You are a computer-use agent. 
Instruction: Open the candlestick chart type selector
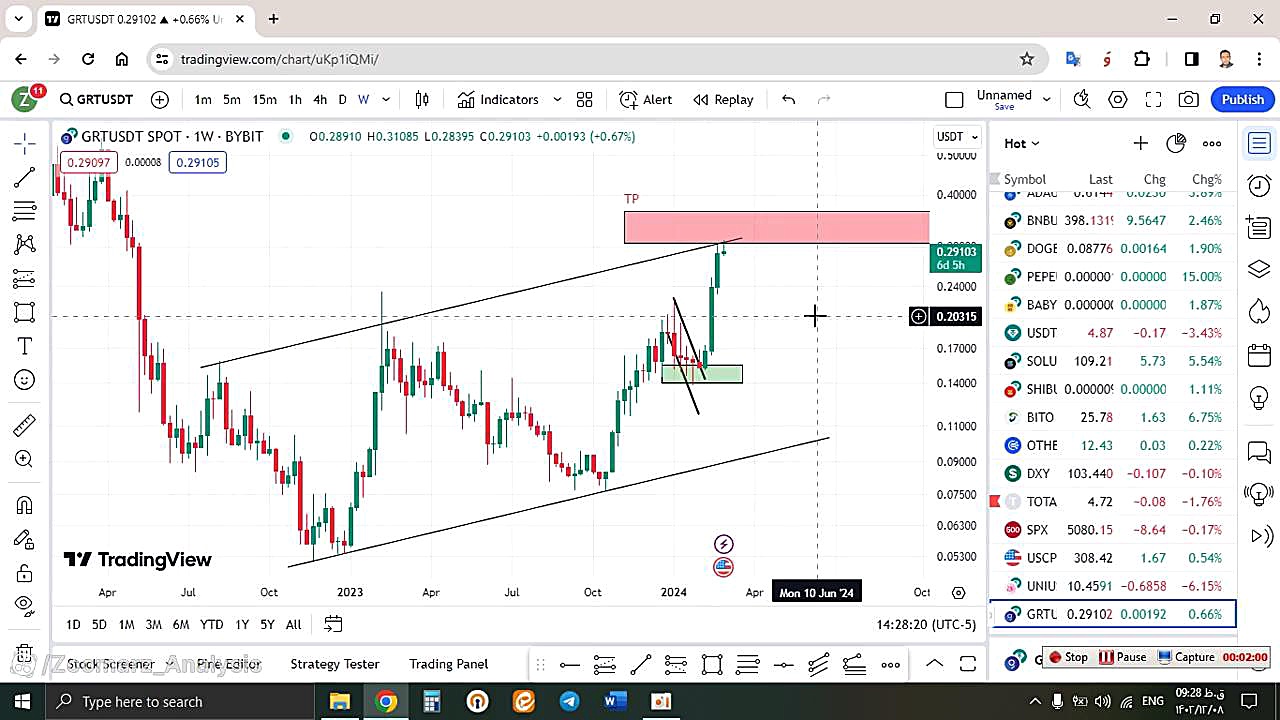coord(422,99)
